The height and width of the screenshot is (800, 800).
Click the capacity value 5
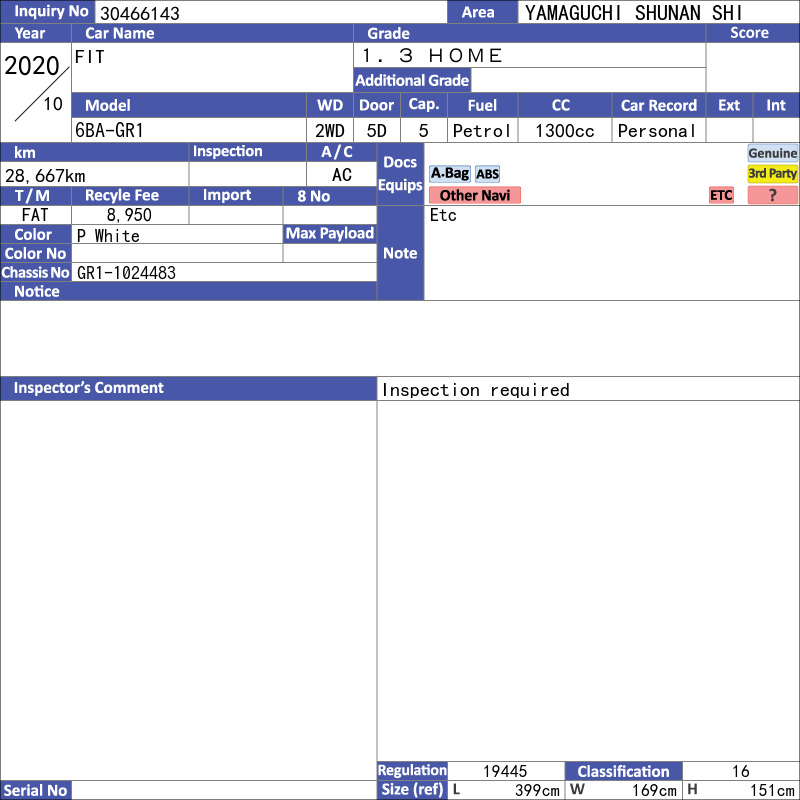[x=423, y=131]
